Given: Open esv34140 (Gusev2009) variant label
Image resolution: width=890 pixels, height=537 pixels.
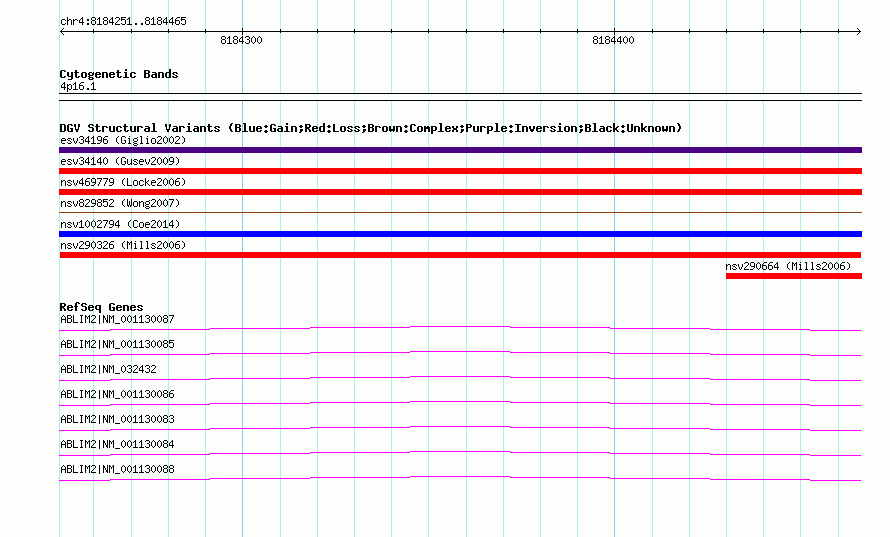Looking at the screenshot, I should 120,161.
